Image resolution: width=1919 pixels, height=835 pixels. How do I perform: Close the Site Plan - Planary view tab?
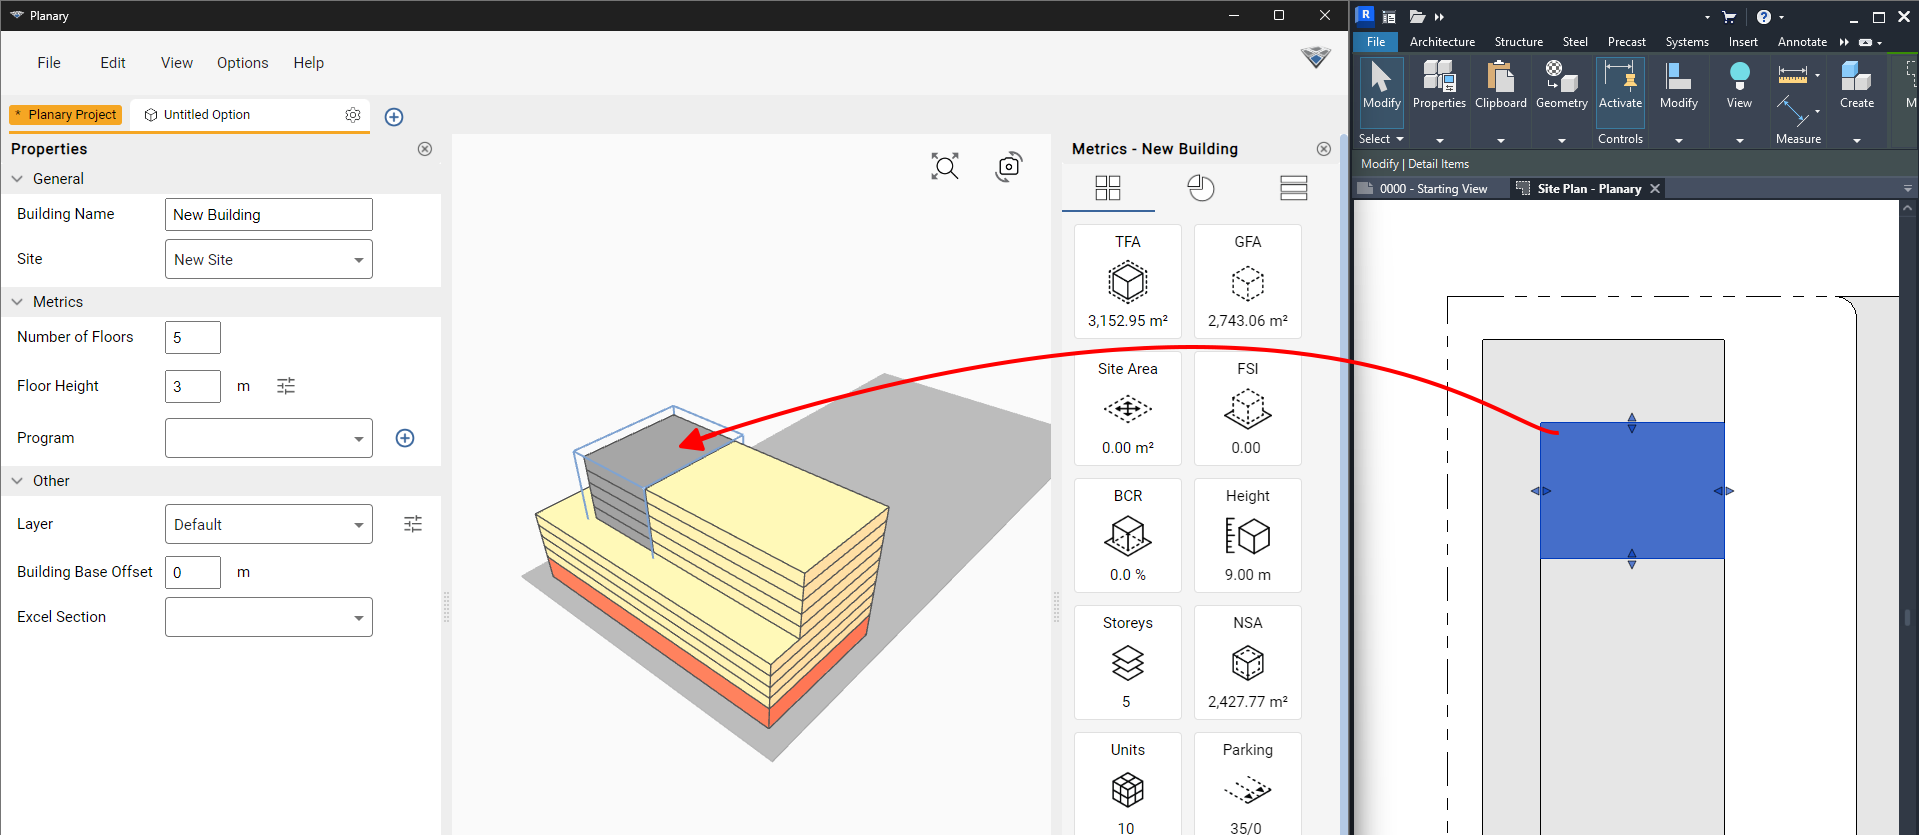1655,189
